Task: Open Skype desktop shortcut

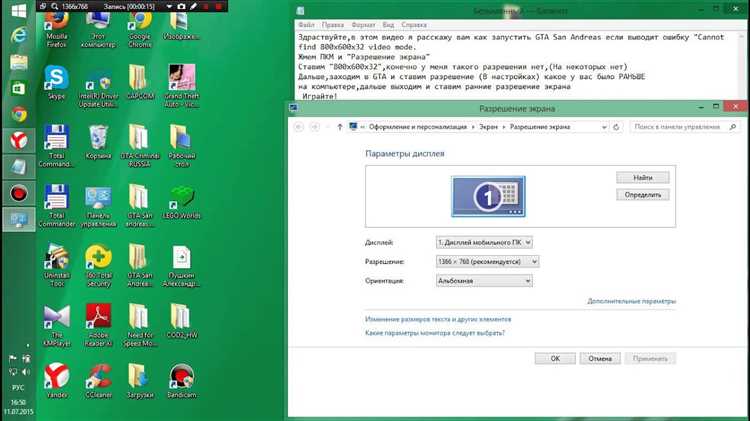Action: tap(56, 82)
